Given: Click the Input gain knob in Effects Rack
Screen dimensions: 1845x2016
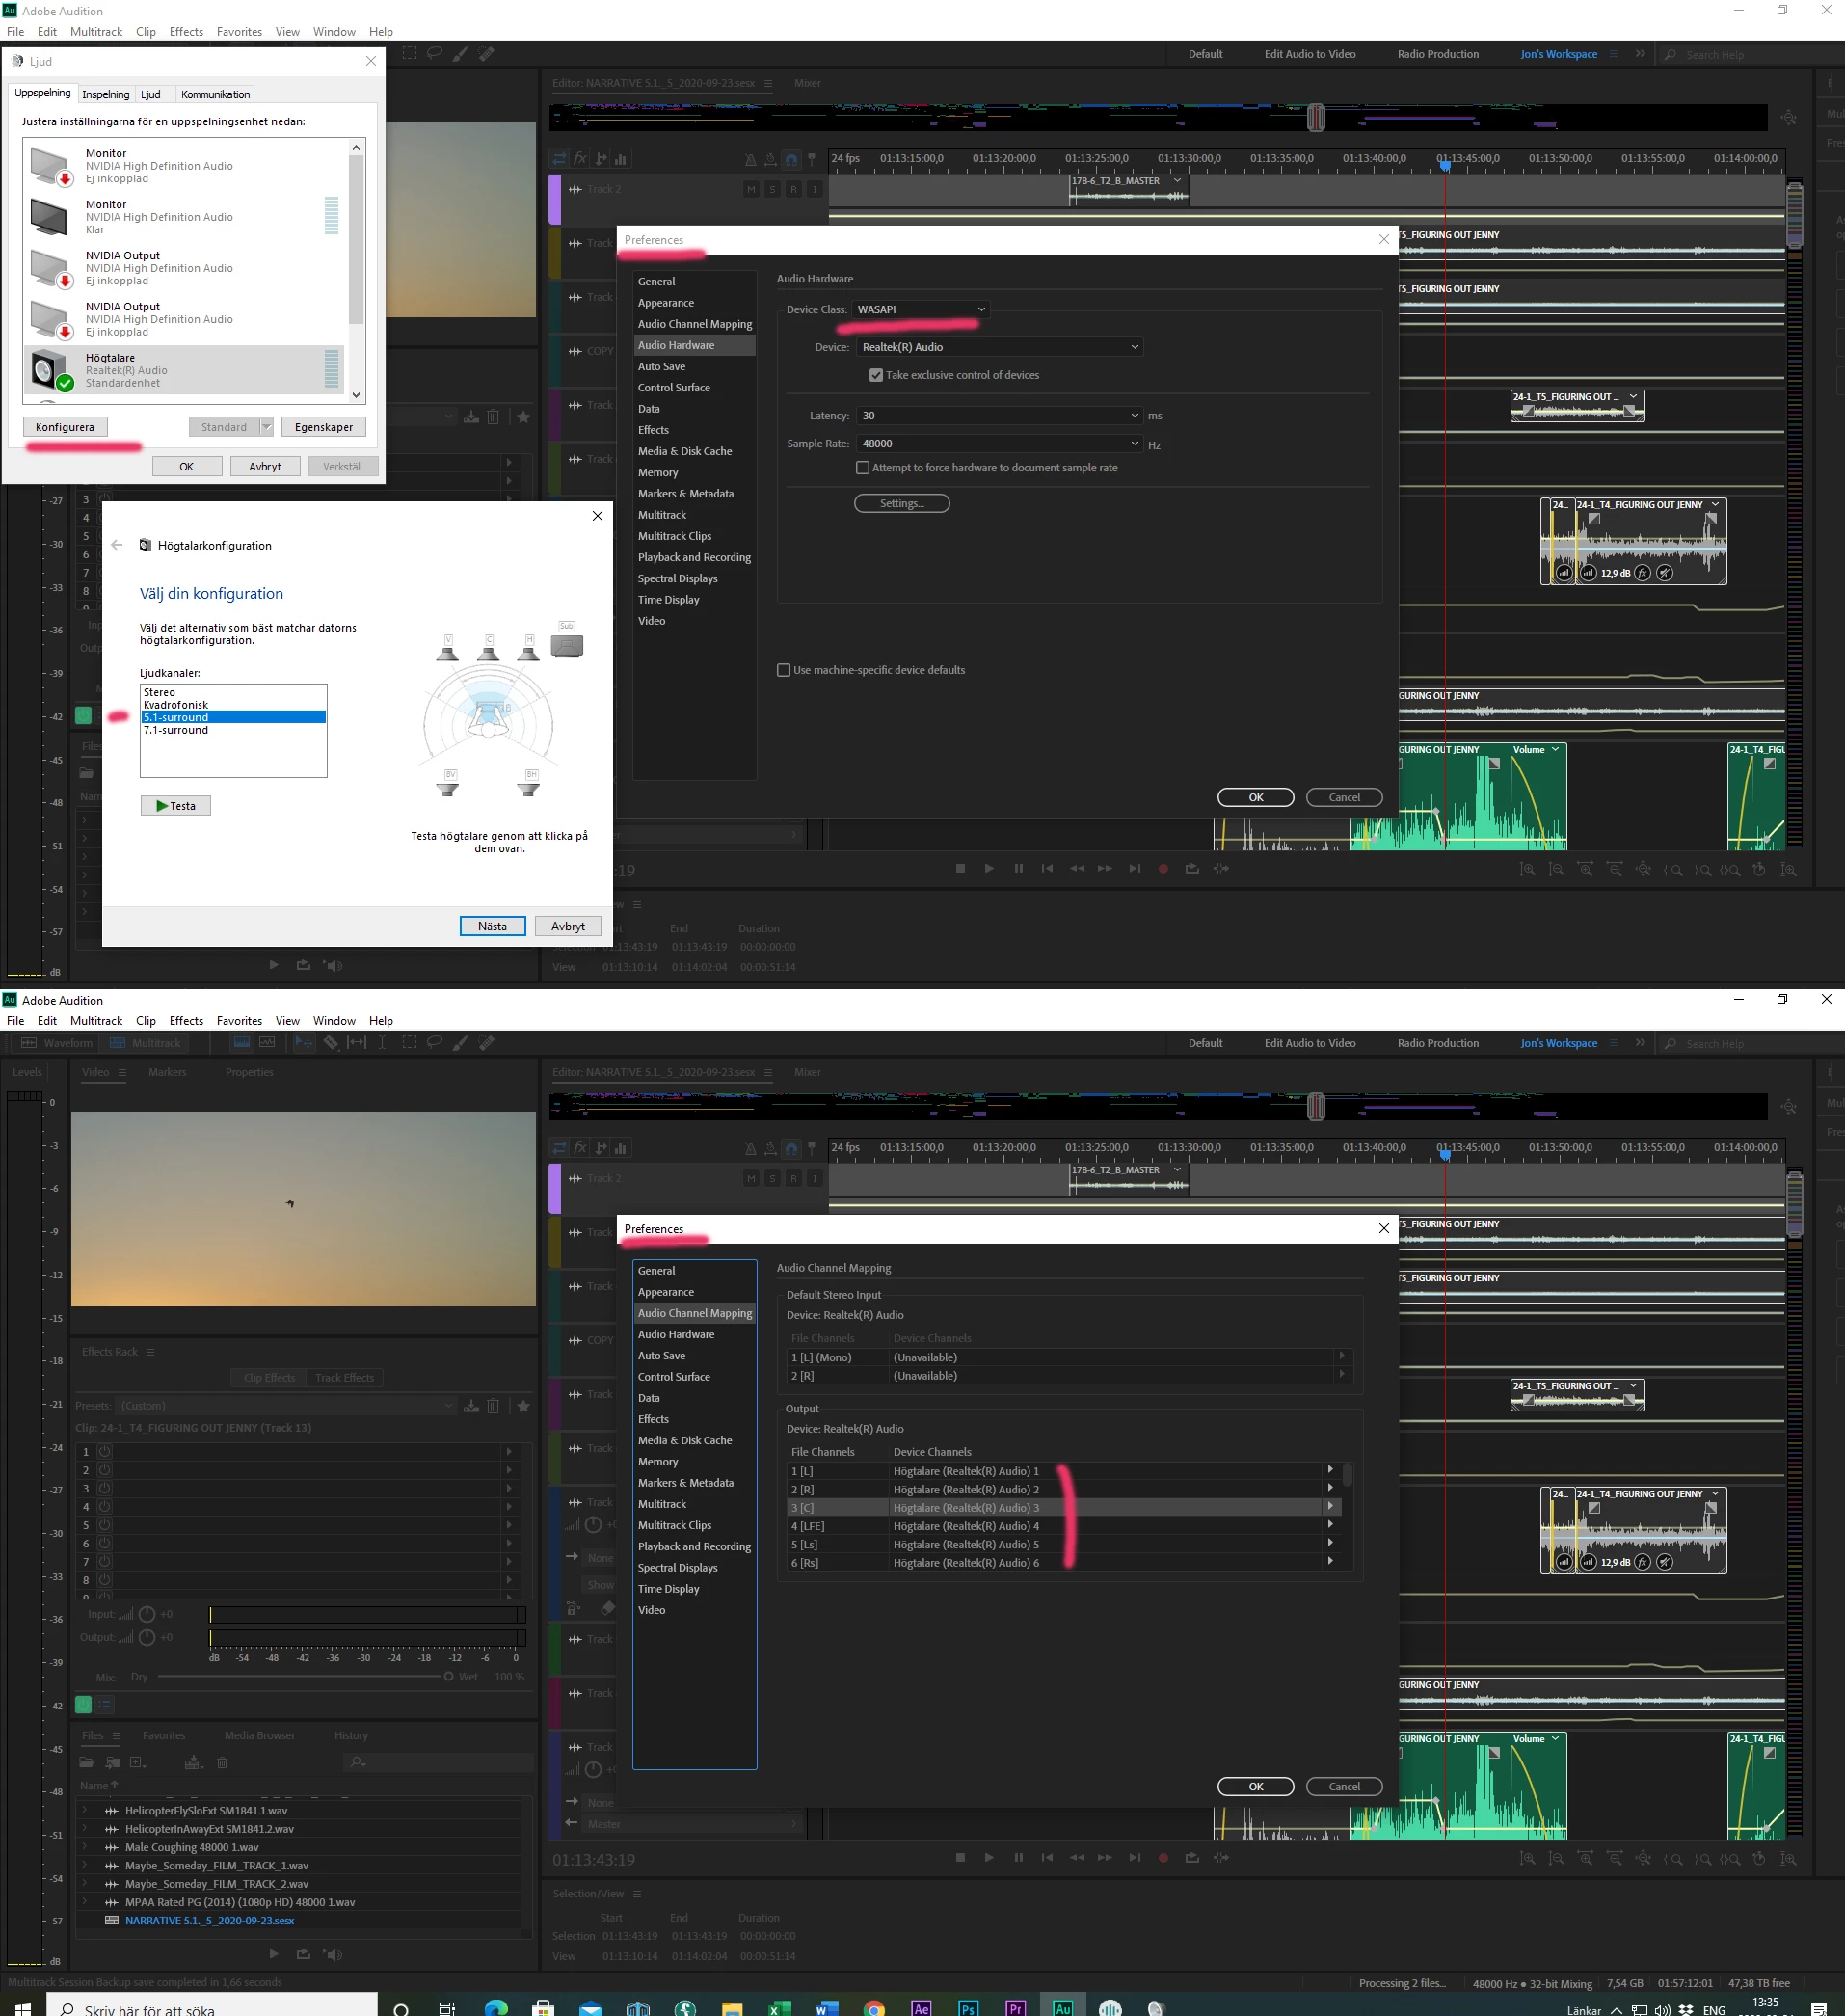Looking at the screenshot, I should pyautogui.click(x=147, y=1614).
